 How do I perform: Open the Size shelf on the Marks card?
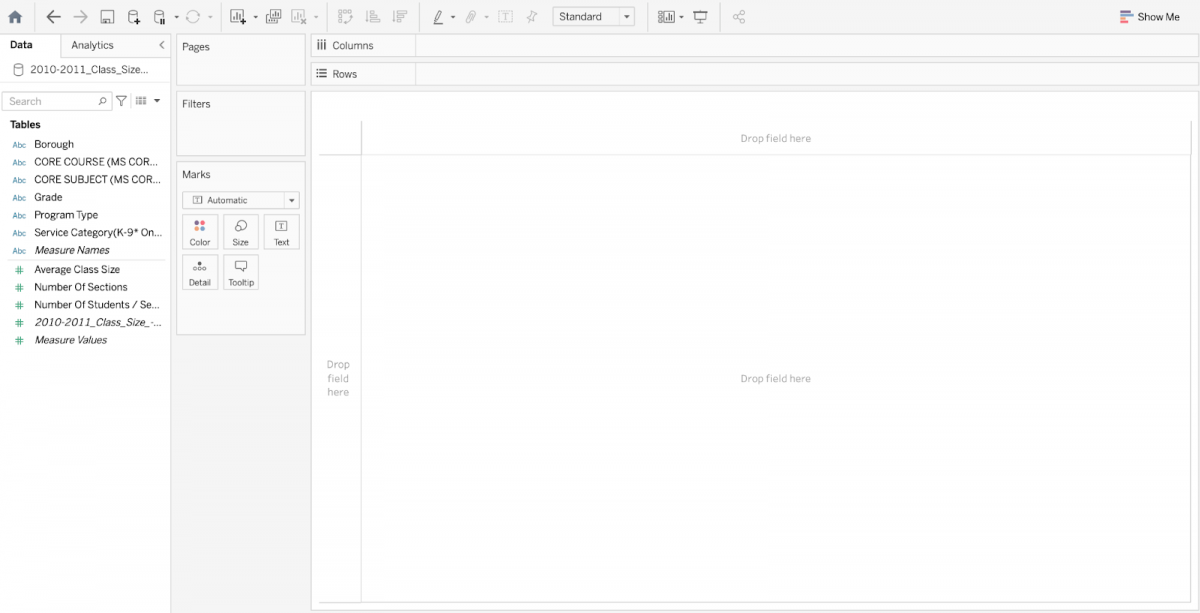(x=240, y=231)
